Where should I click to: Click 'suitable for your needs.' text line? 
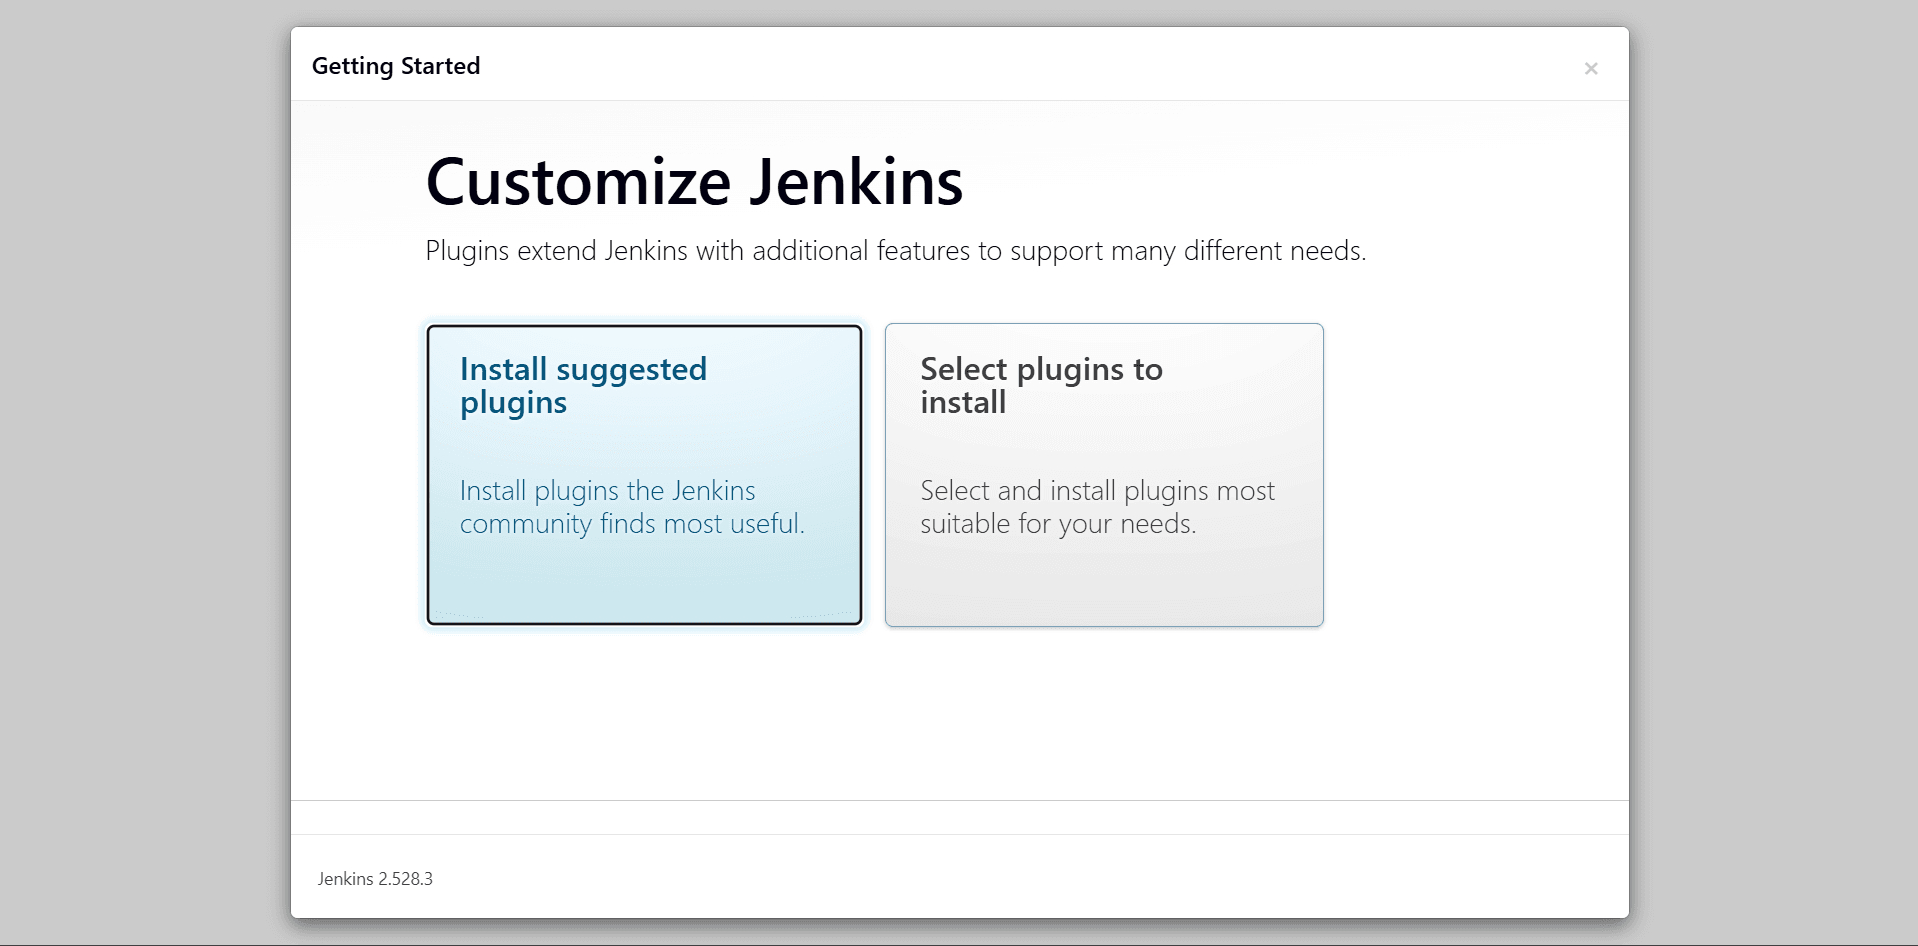1058,524
